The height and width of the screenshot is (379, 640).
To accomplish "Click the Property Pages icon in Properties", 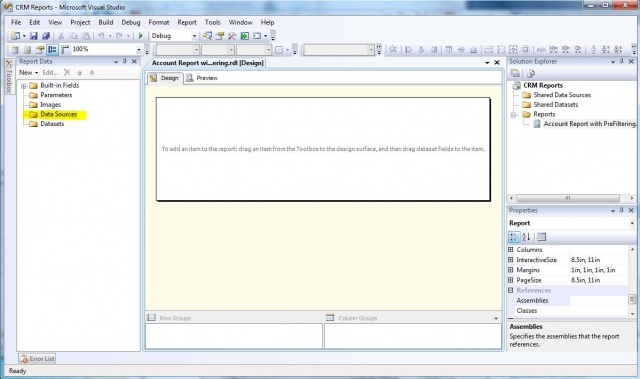I will click(541, 237).
